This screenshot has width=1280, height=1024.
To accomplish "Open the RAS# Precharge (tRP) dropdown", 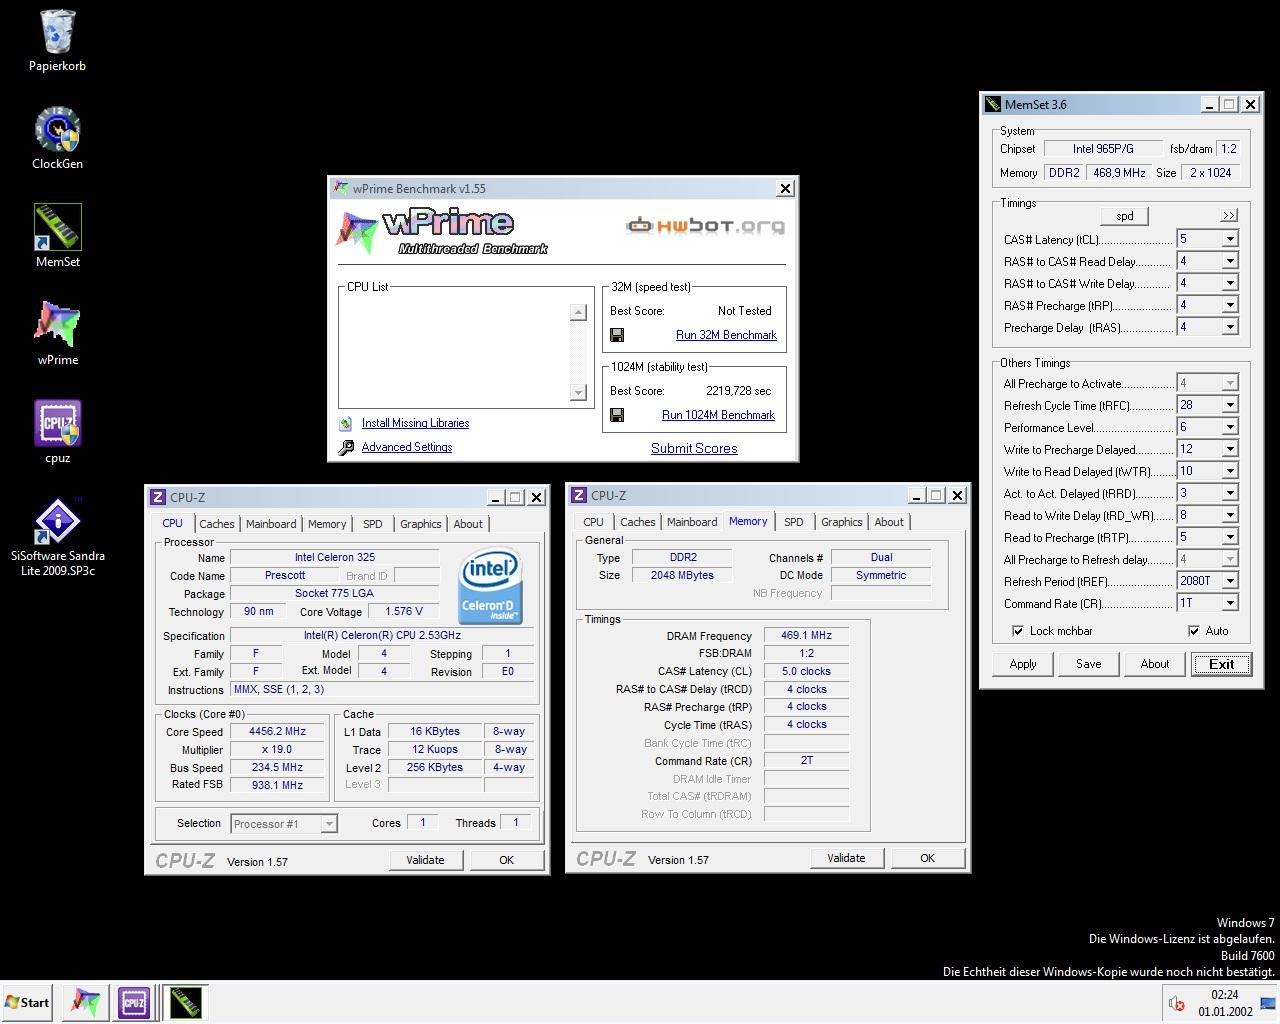I will [x=1230, y=305].
